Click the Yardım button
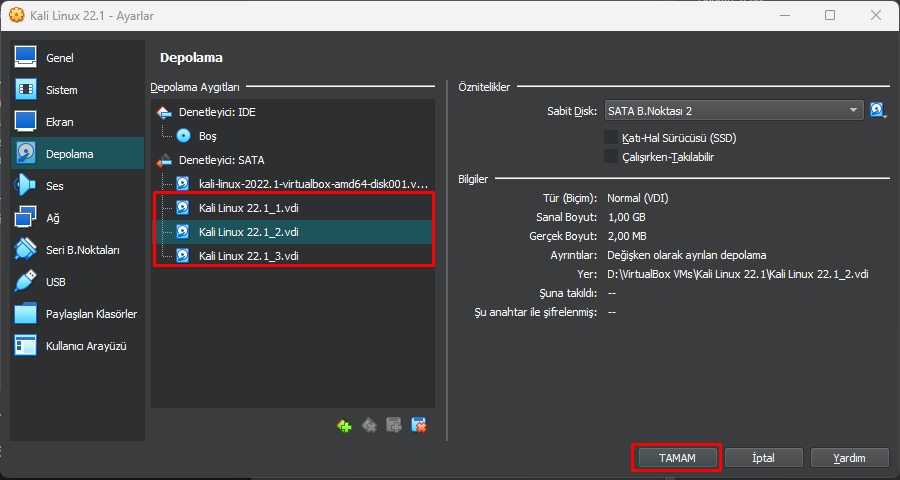Screen dimensions: 900x480 [849, 458]
